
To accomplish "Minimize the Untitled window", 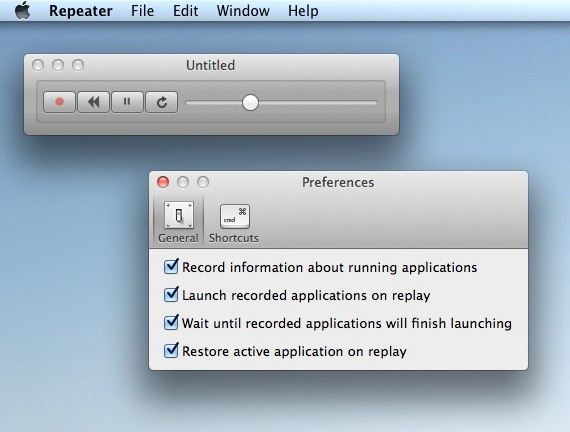I will pos(58,65).
